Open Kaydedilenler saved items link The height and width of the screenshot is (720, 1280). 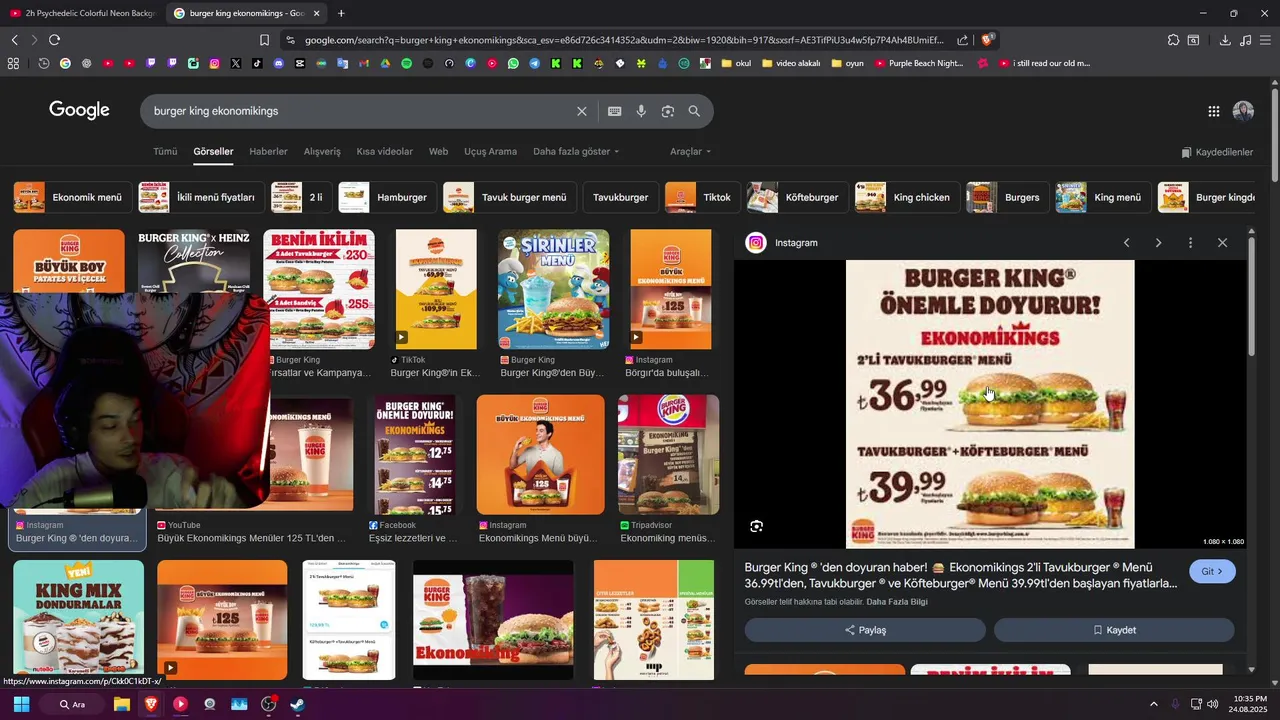click(1217, 152)
